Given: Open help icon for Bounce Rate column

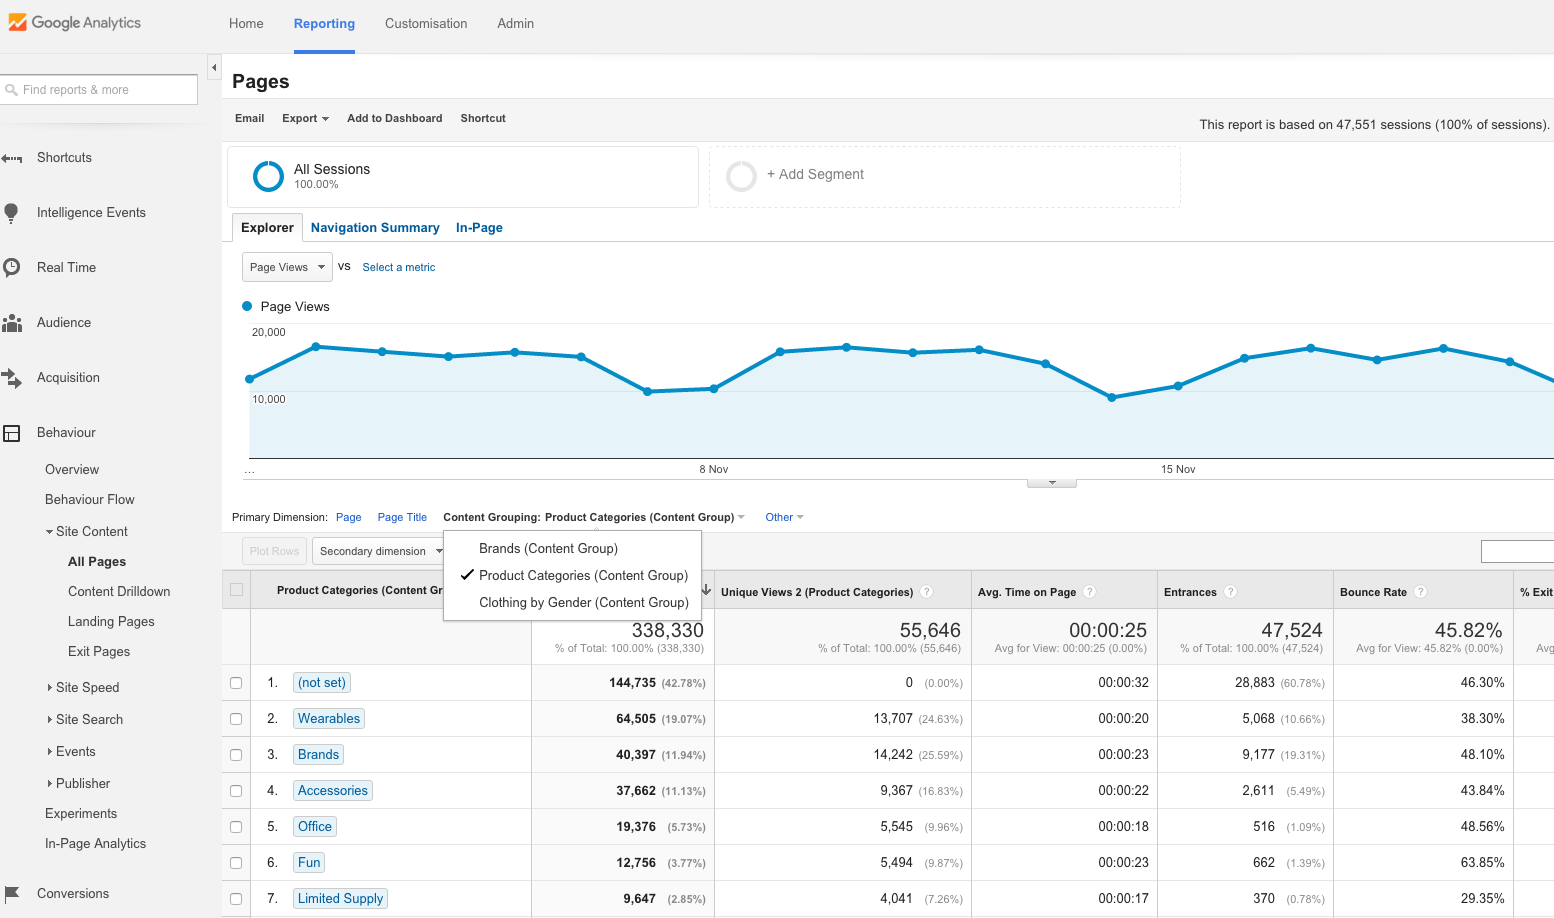Looking at the screenshot, I should 1421,592.
